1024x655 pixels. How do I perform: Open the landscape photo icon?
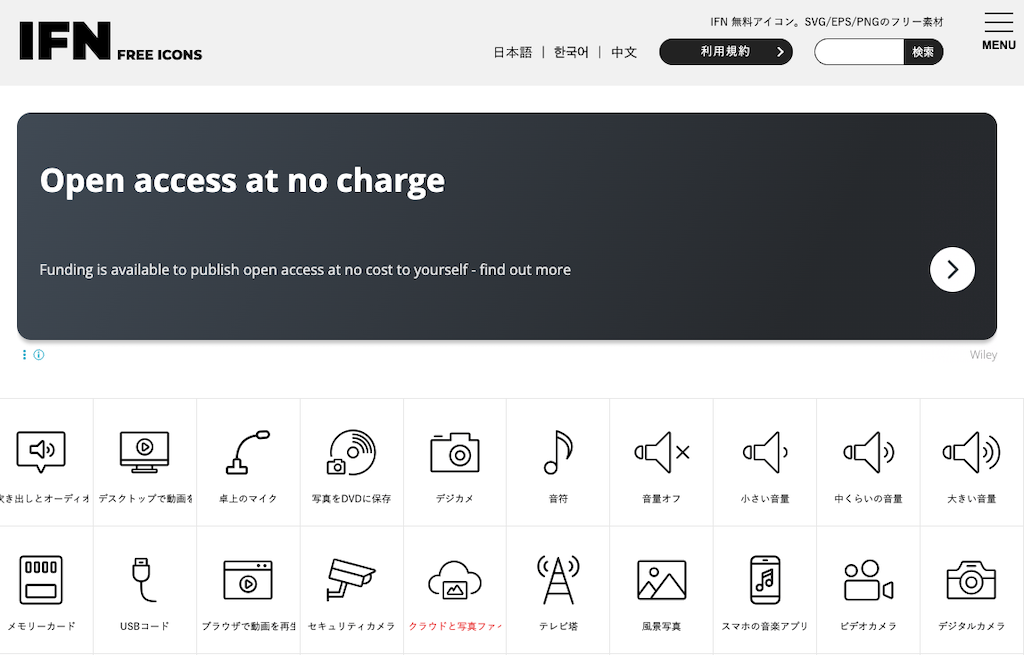pos(661,580)
